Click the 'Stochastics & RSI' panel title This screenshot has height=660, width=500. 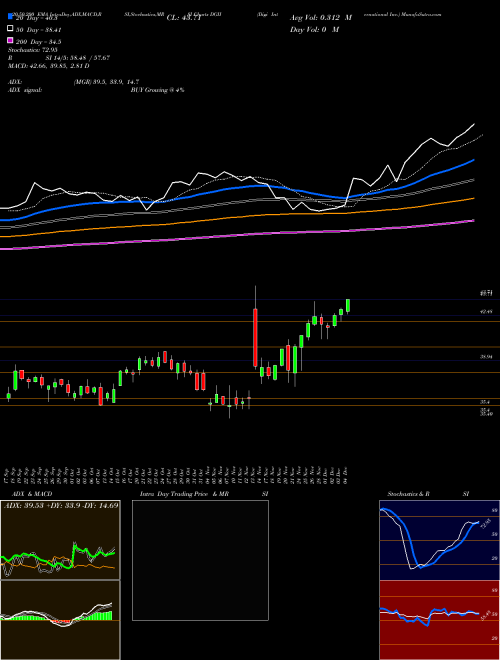pos(428,494)
